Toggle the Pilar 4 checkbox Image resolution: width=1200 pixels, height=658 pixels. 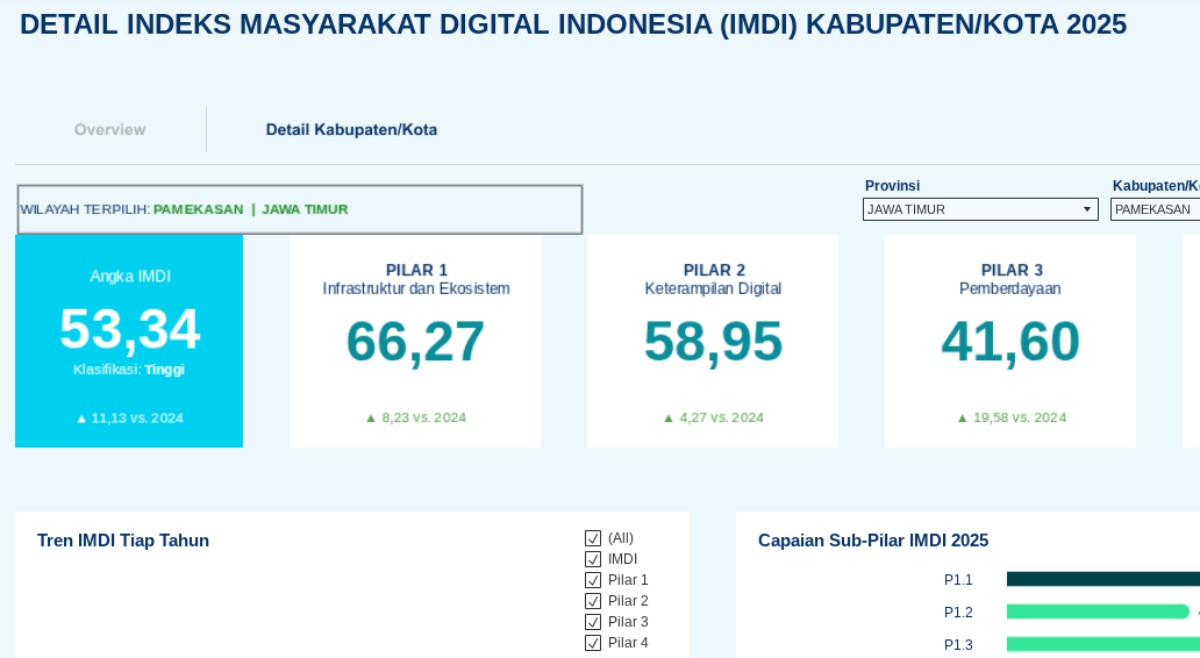point(593,643)
